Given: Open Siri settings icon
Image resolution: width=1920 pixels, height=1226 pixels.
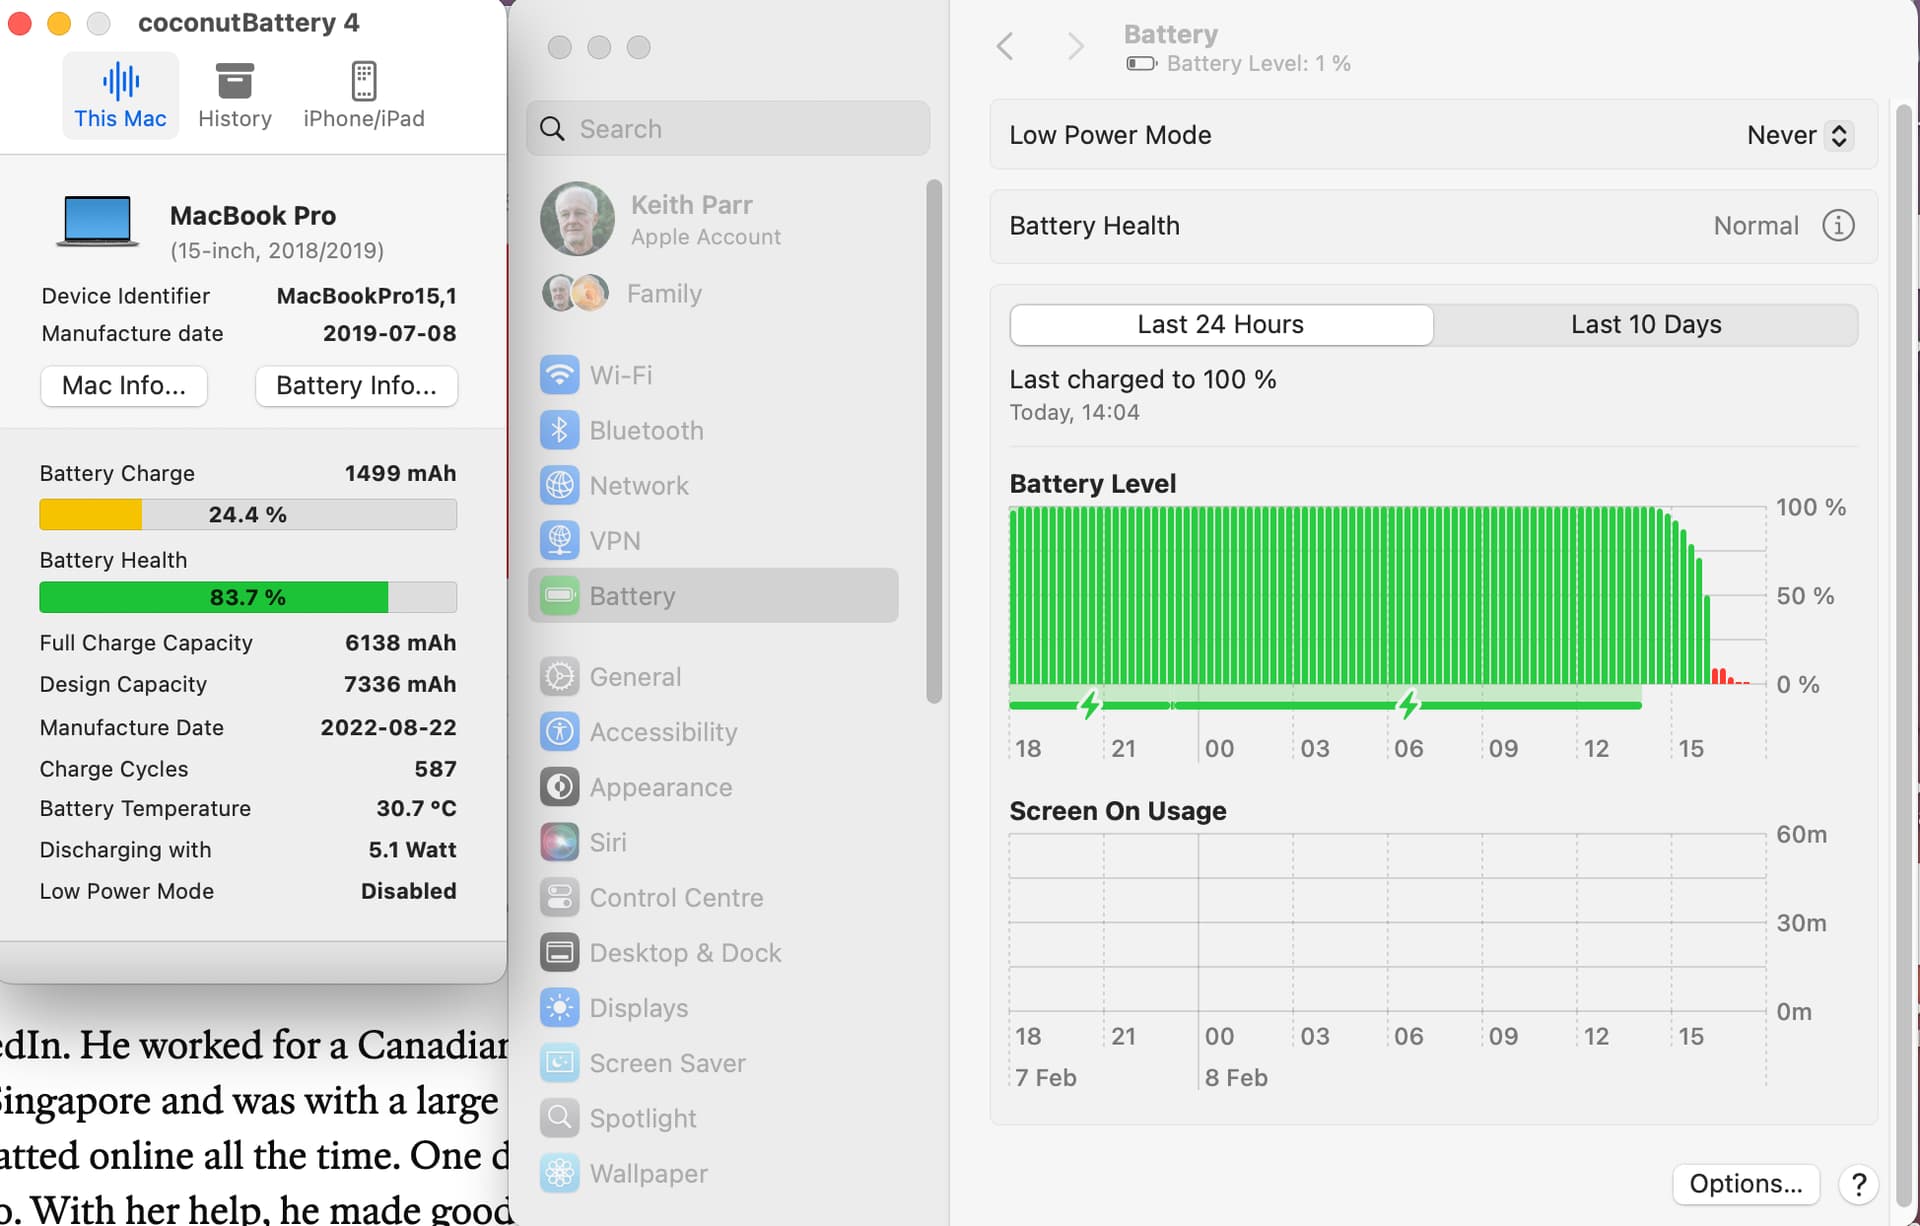Looking at the screenshot, I should (560, 842).
